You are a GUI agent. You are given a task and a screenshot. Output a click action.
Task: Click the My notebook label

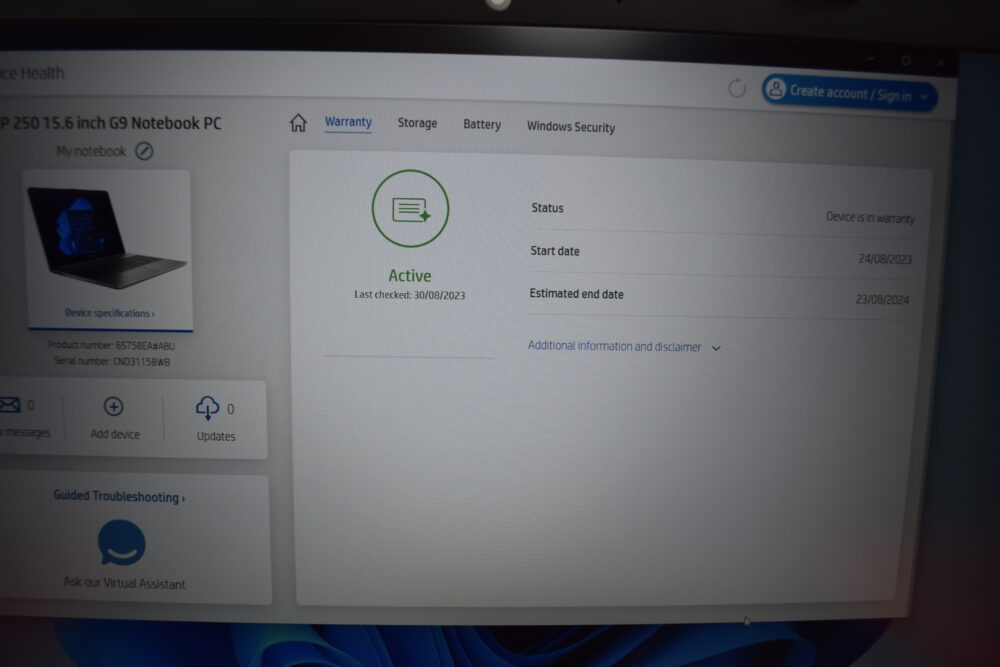(x=91, y=151)
